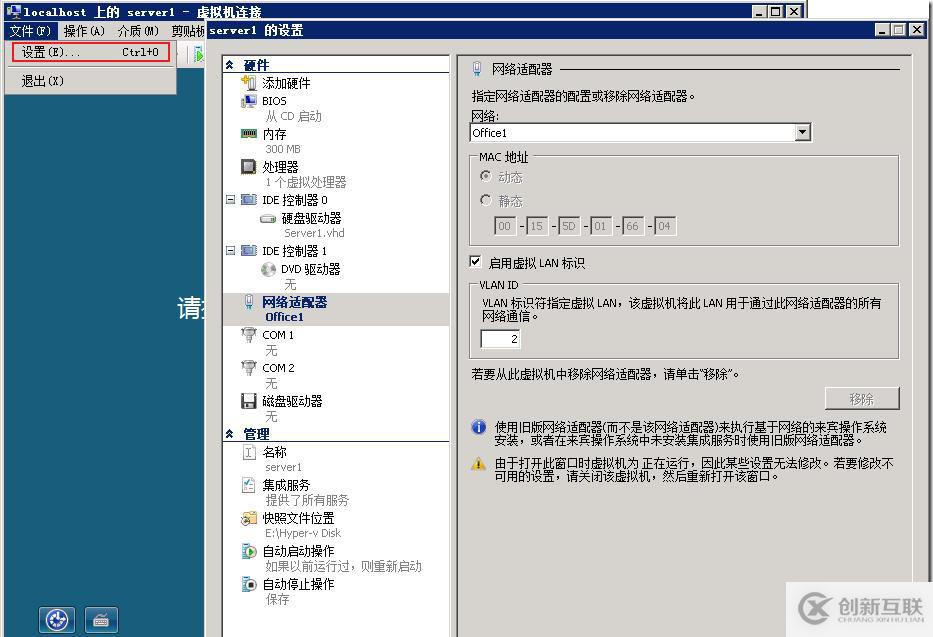Select the 静态 MAC address radio button
The image size is (933, 637).
tap(486, 200)
